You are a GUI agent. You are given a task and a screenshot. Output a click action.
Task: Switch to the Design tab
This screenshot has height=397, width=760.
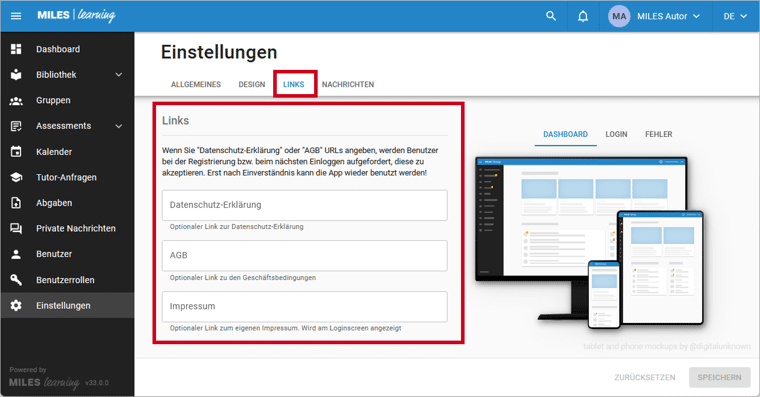[252, 84]
